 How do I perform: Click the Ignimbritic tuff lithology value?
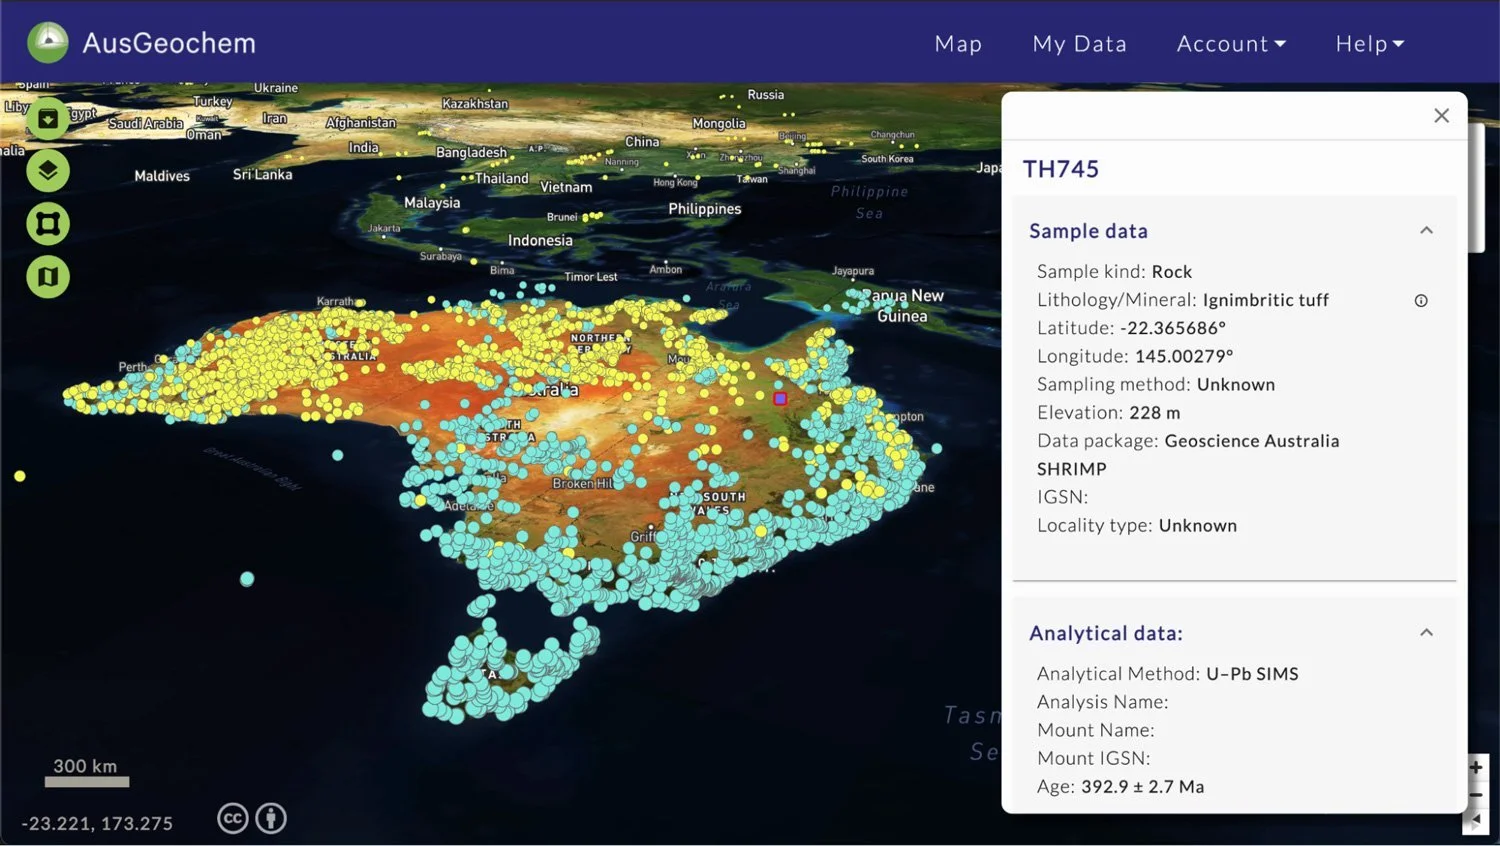[x=1265, y=300]
